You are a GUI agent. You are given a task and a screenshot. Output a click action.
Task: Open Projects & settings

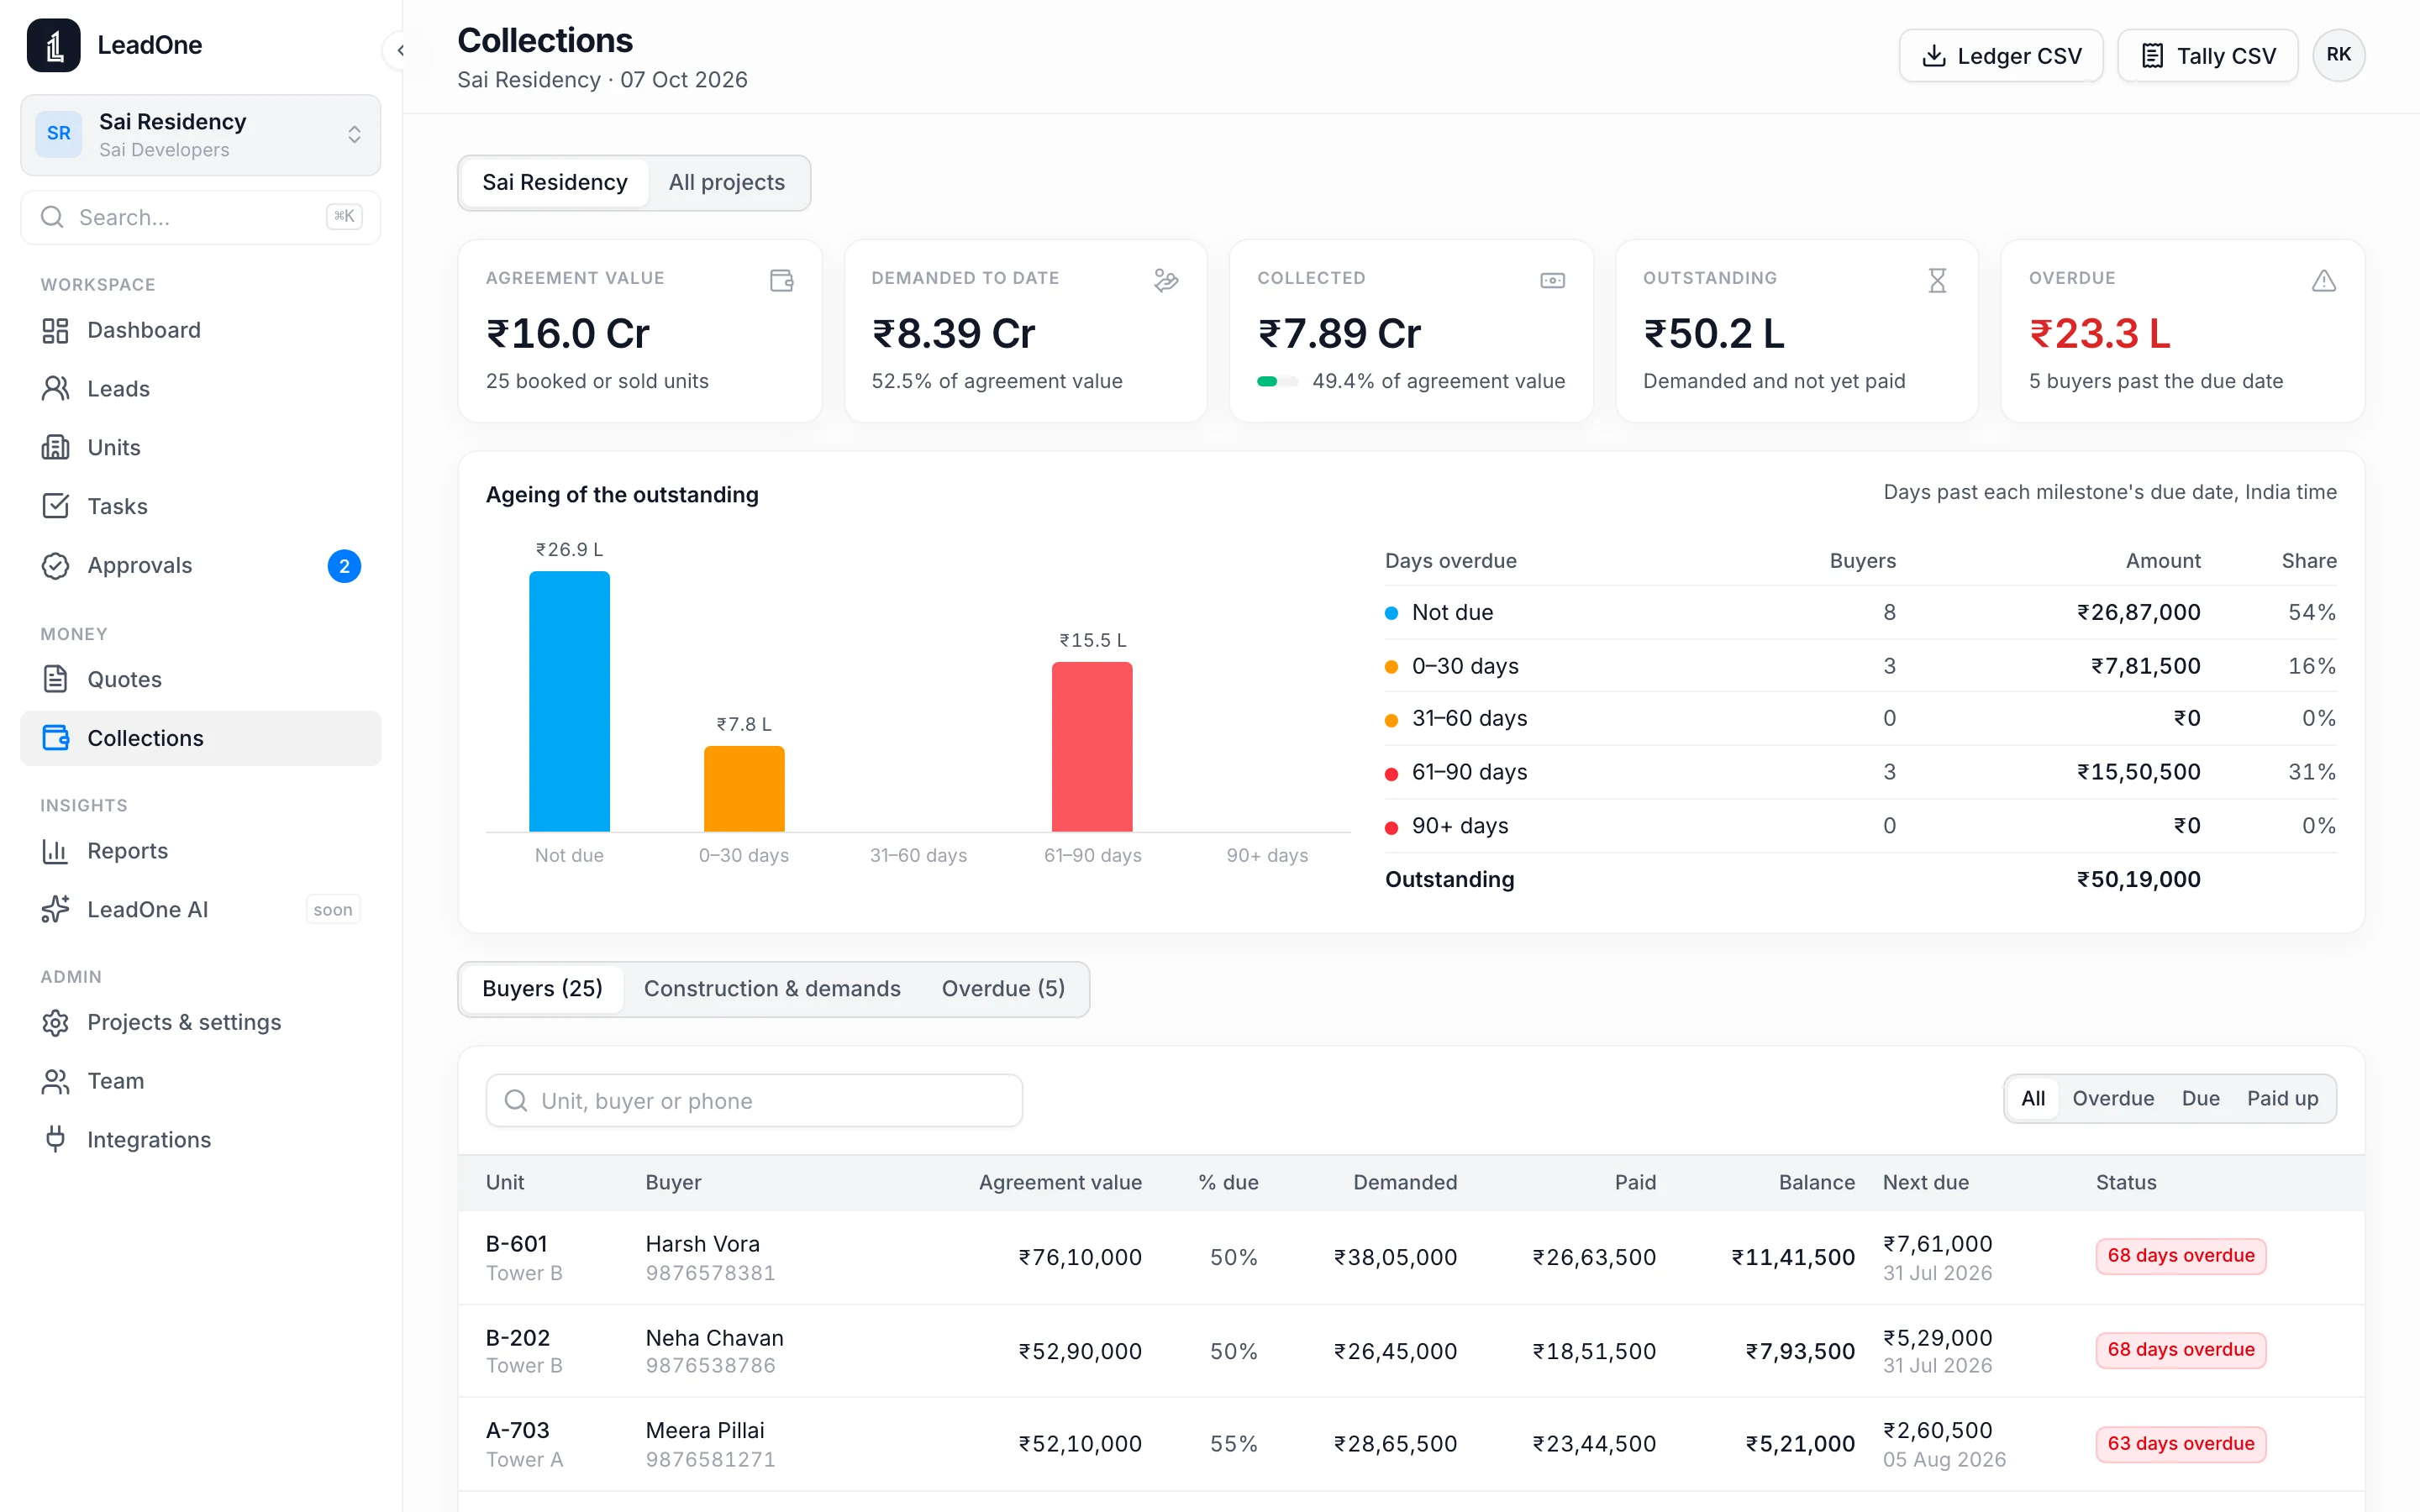(x=200, y=1022)
